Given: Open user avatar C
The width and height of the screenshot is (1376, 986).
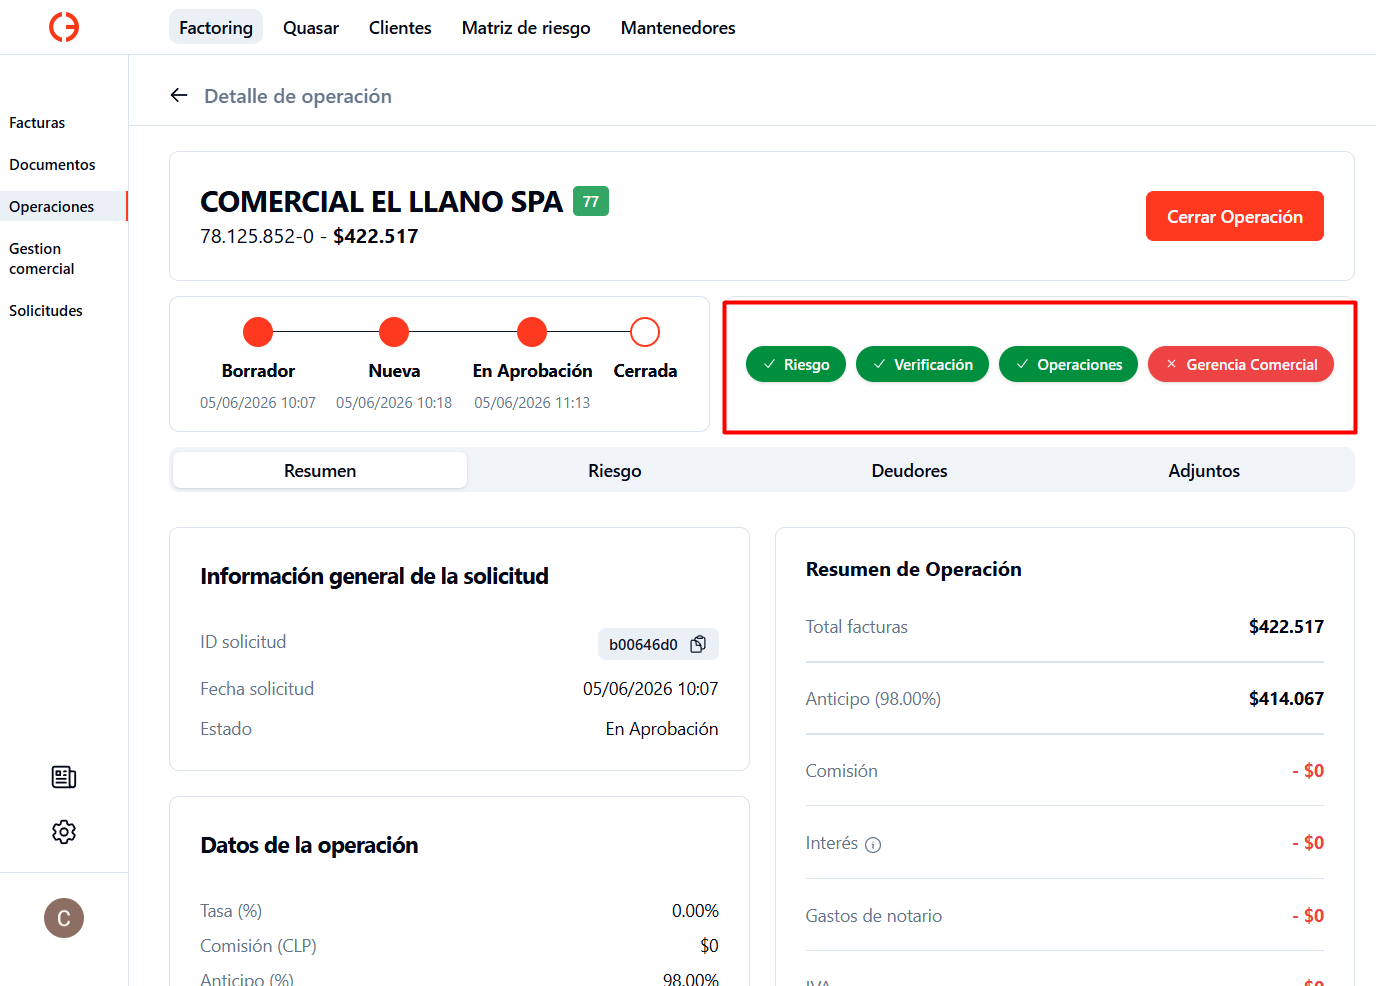Looking at the screenshot, I should click(64, 918).
